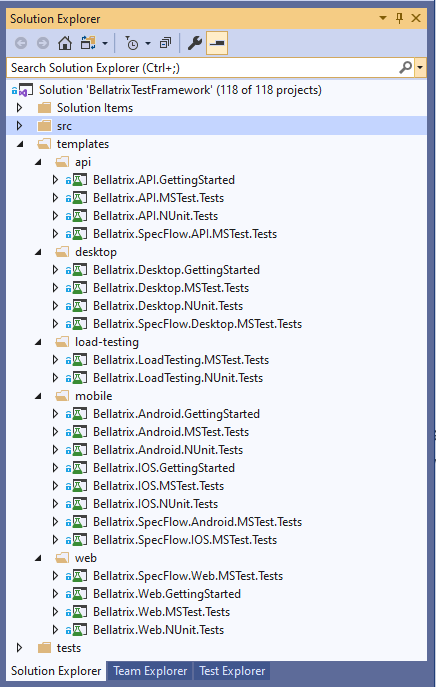Click the Bellatrix.API.GettingStarted project icon
This screenshot has width=436, height=687.
click(79, 180)
